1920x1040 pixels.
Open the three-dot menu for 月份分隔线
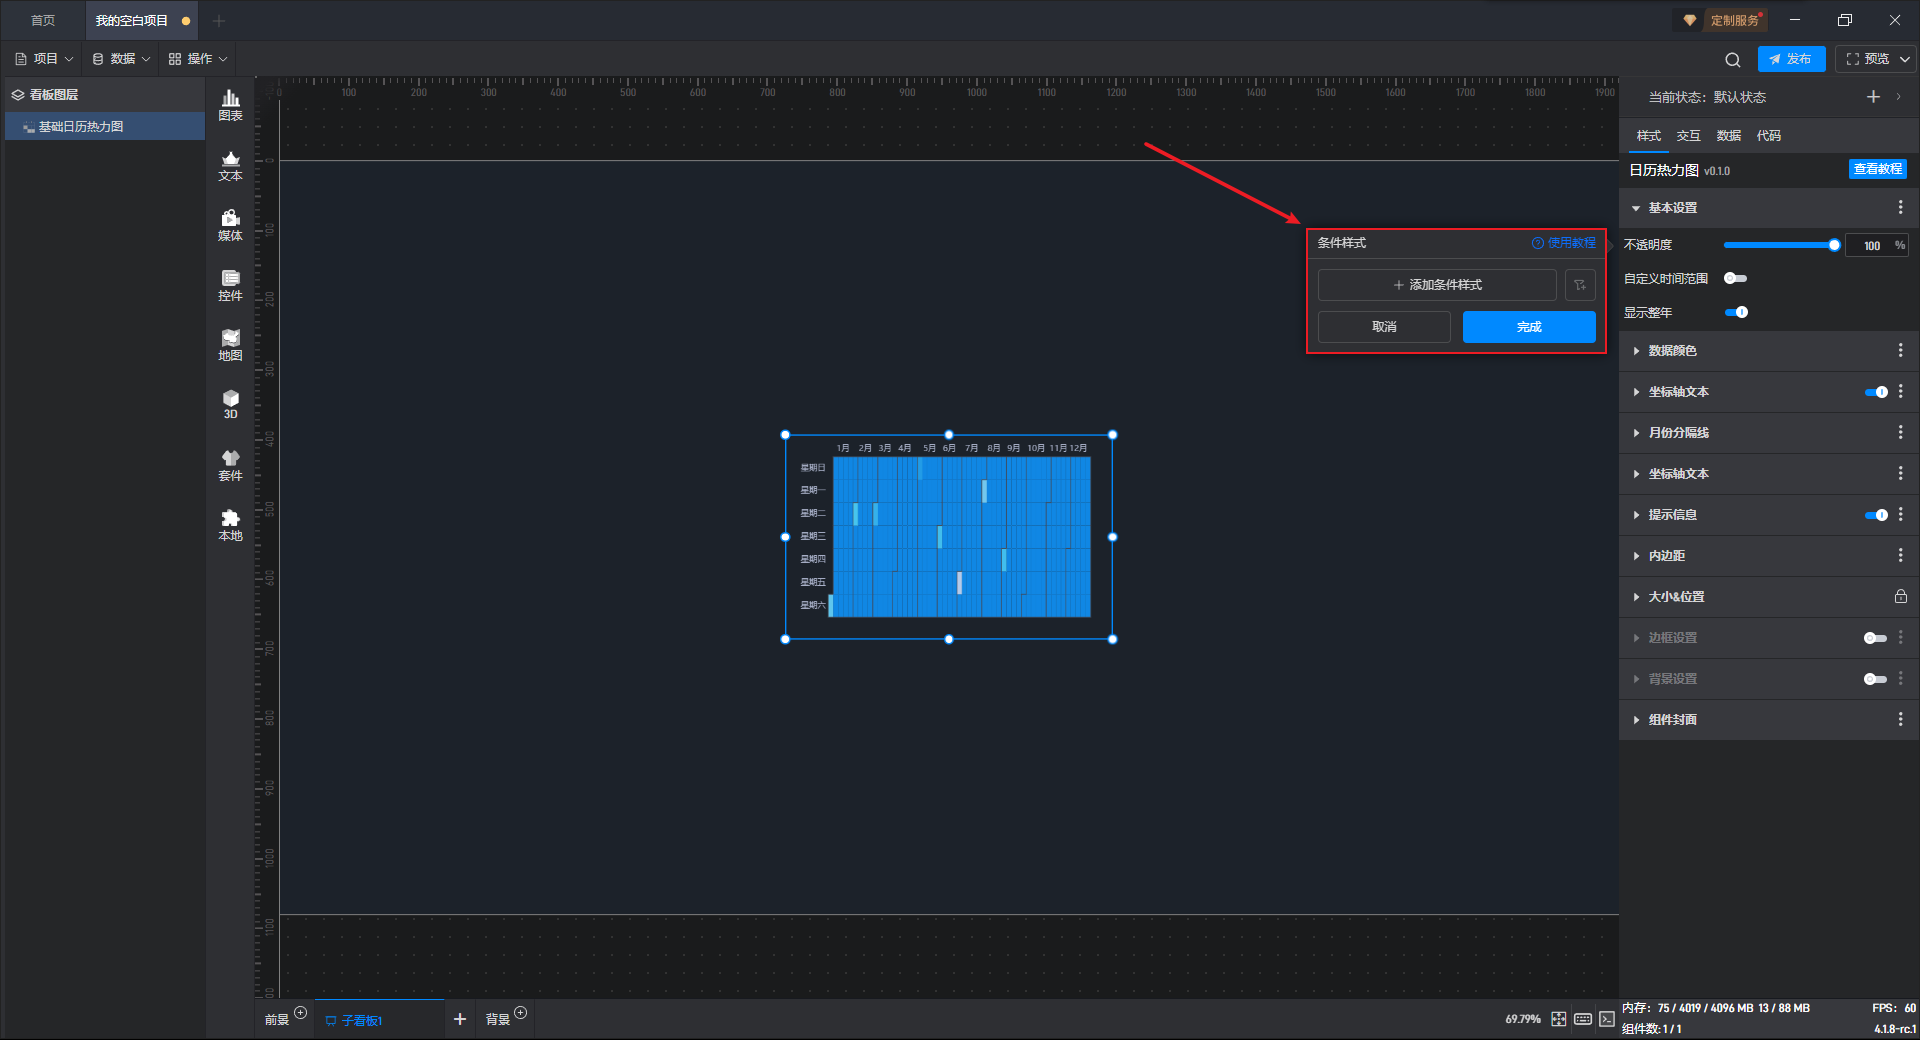(x=1900, y=432)
